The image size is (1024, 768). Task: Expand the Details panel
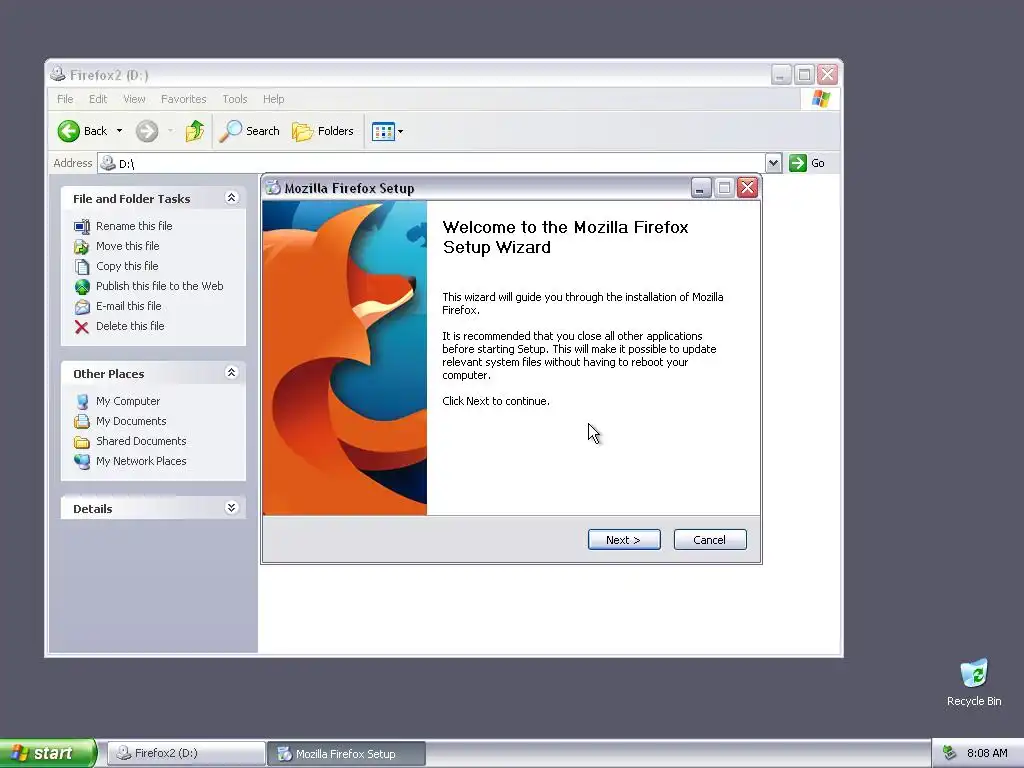click(231, 508)
